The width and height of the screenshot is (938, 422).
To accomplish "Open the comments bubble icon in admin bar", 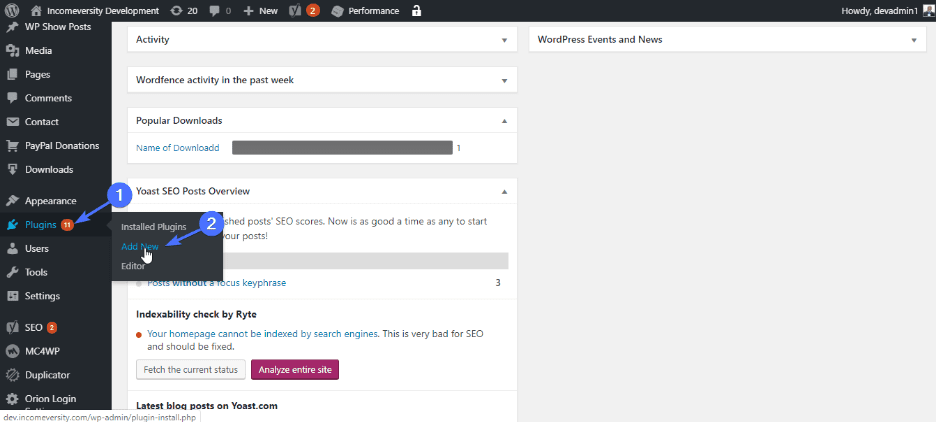I will point(215,11).
